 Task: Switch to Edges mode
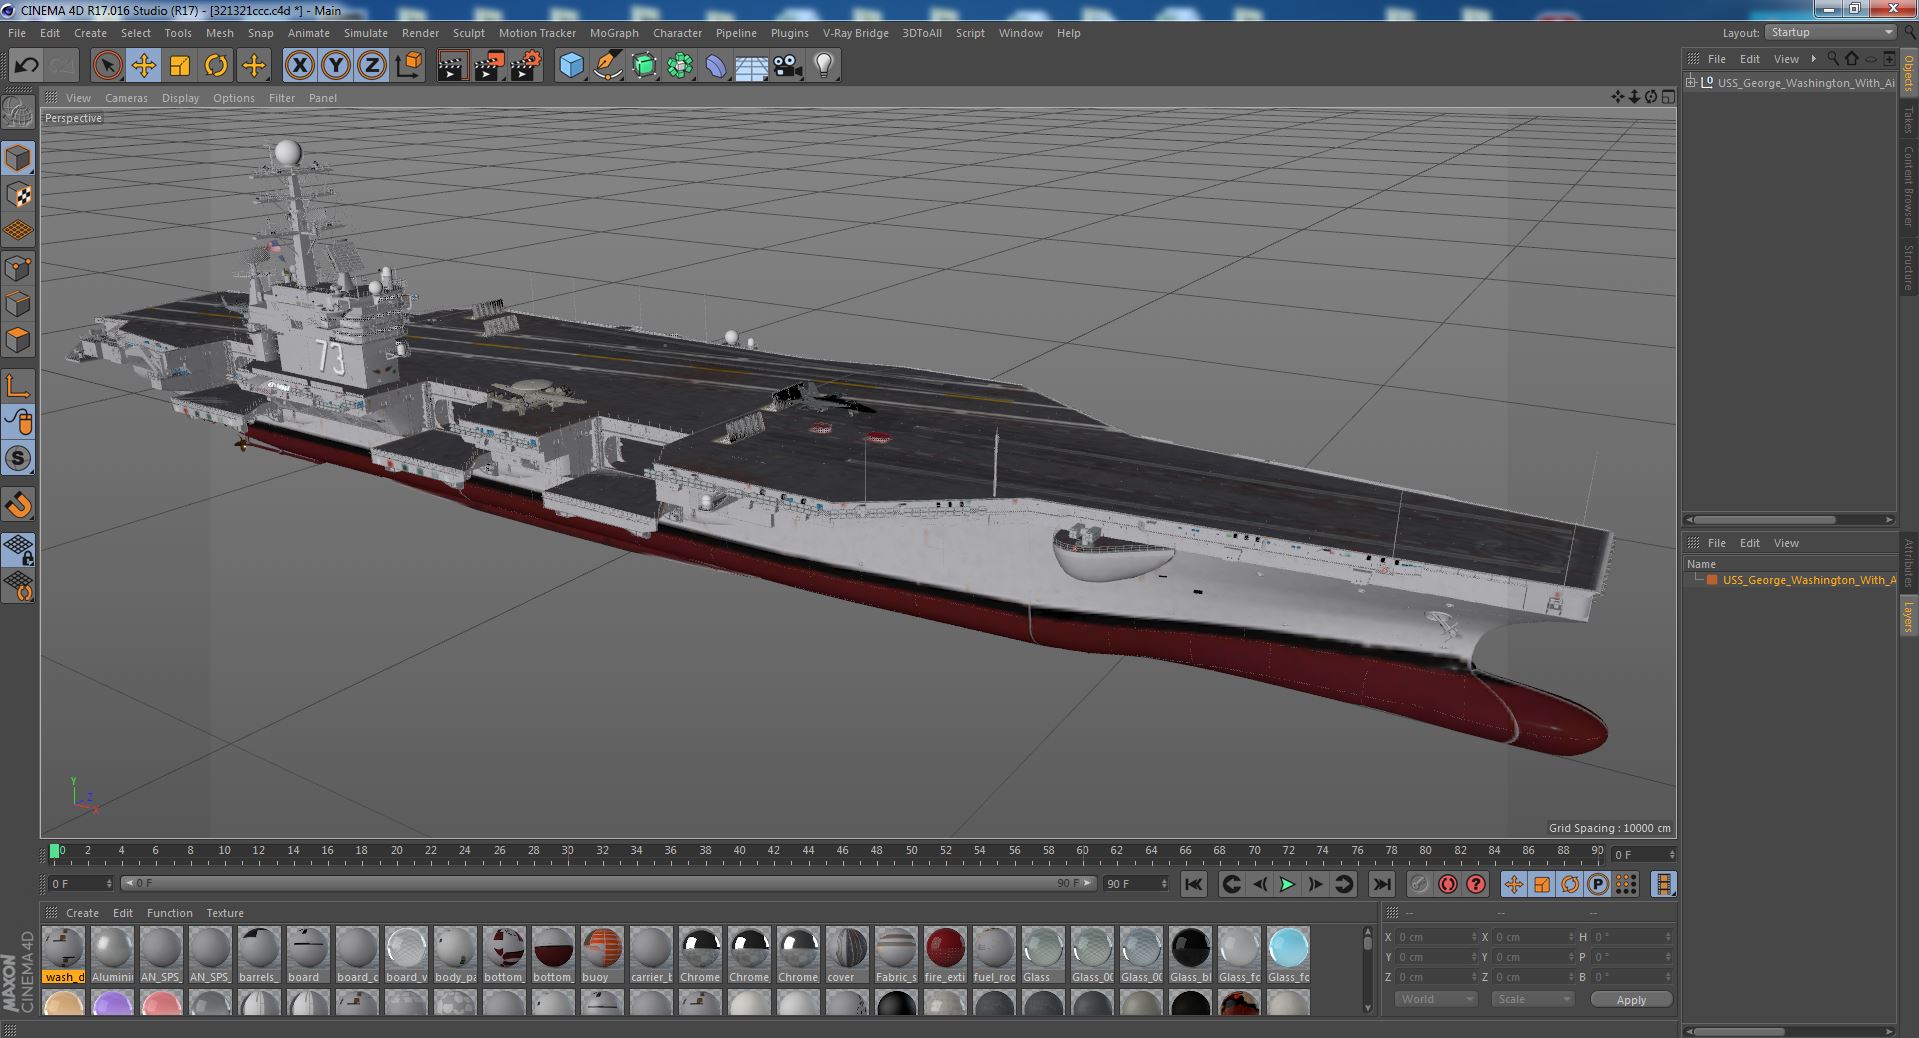coord(18,304)
